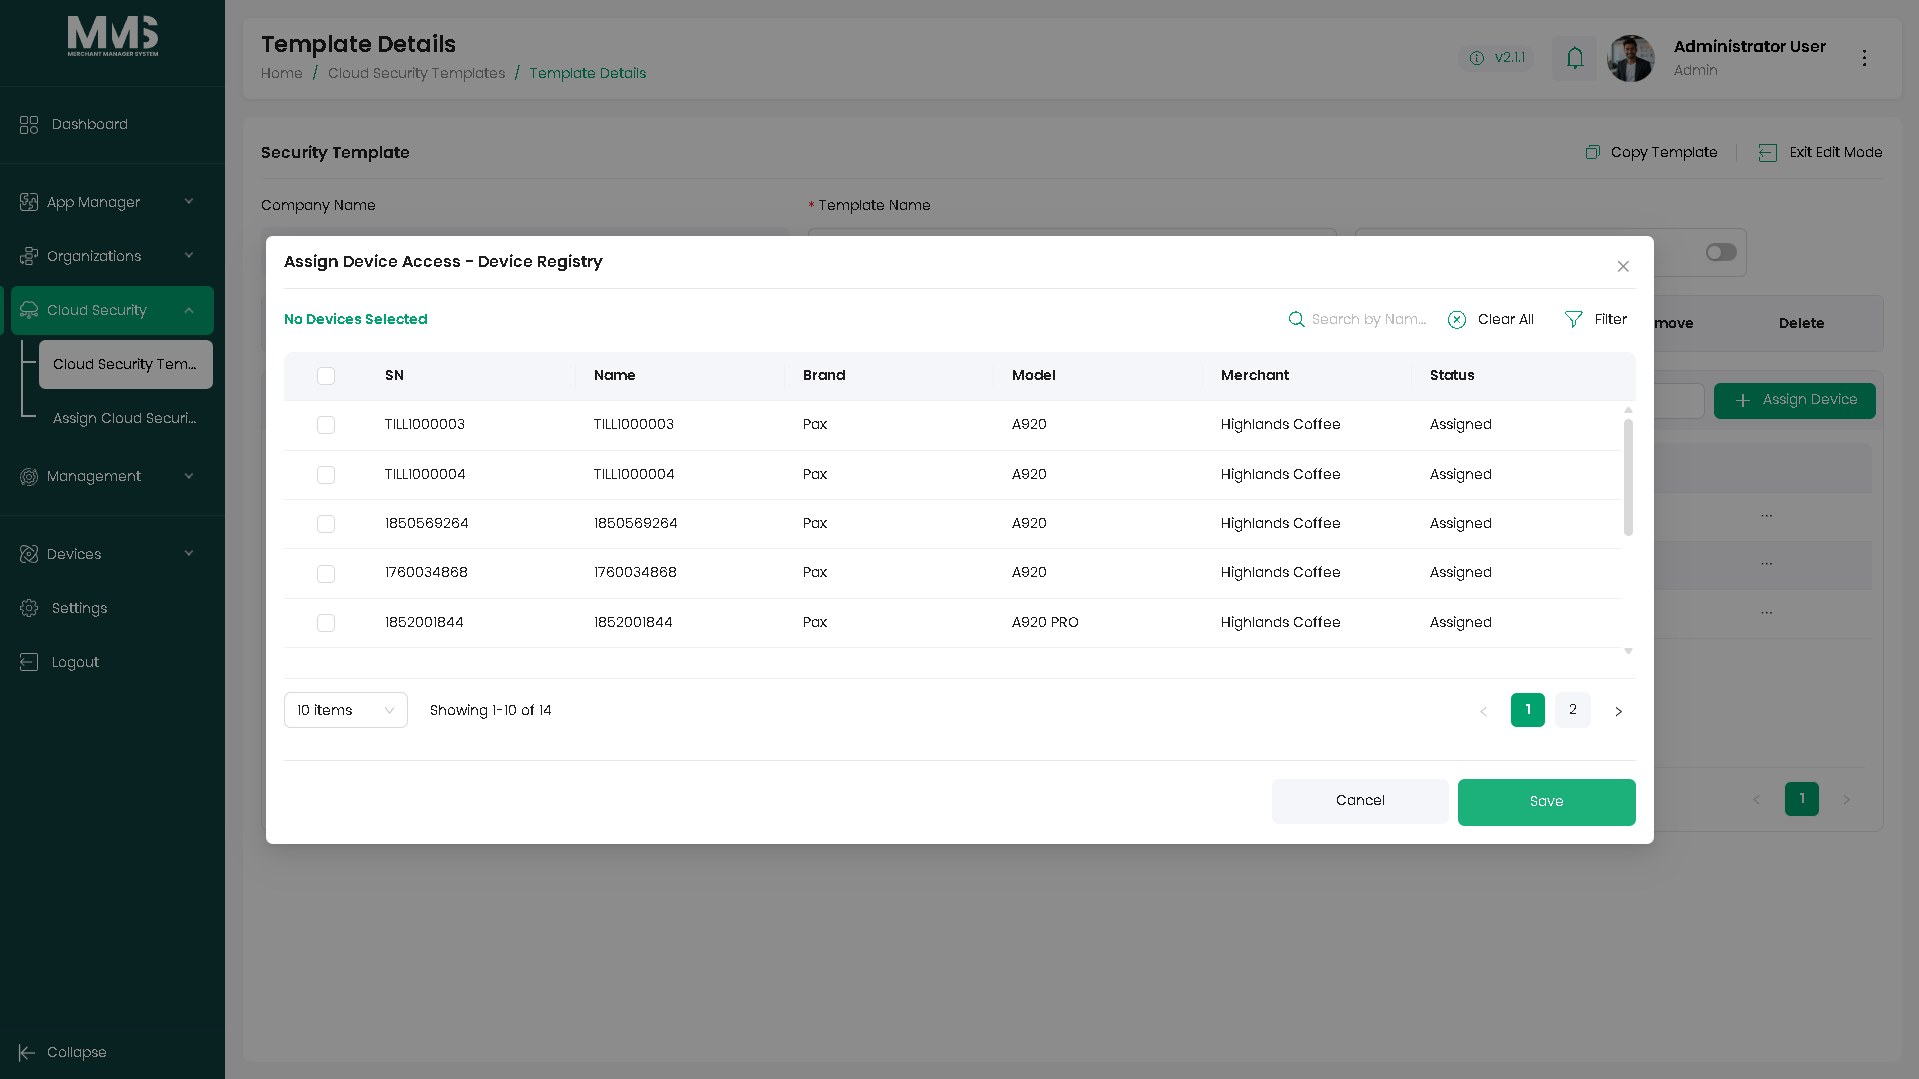Click the Organizations sidebar icon
The height and width of the screenshot is (1079, 1919).
click(29, 256)
